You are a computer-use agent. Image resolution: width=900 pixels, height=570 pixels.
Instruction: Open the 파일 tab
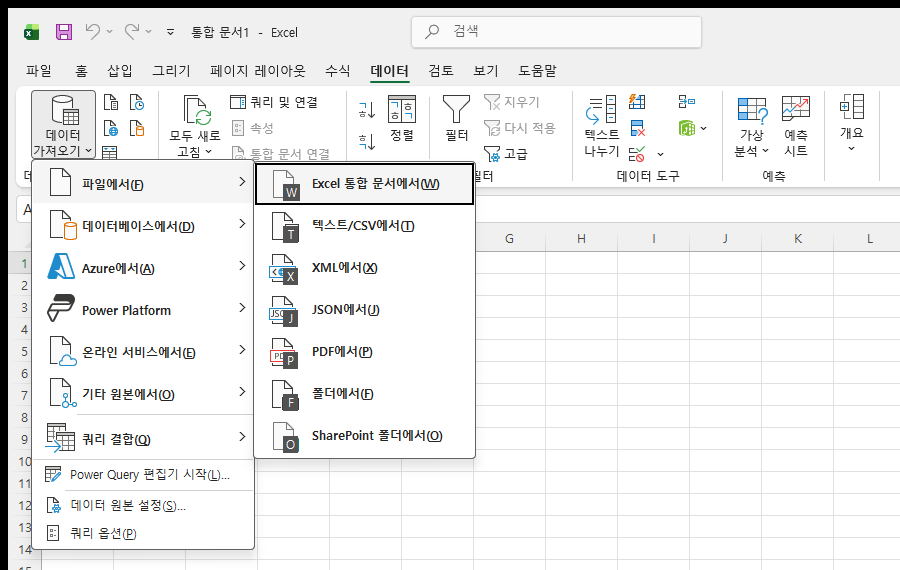pos(39,71)
